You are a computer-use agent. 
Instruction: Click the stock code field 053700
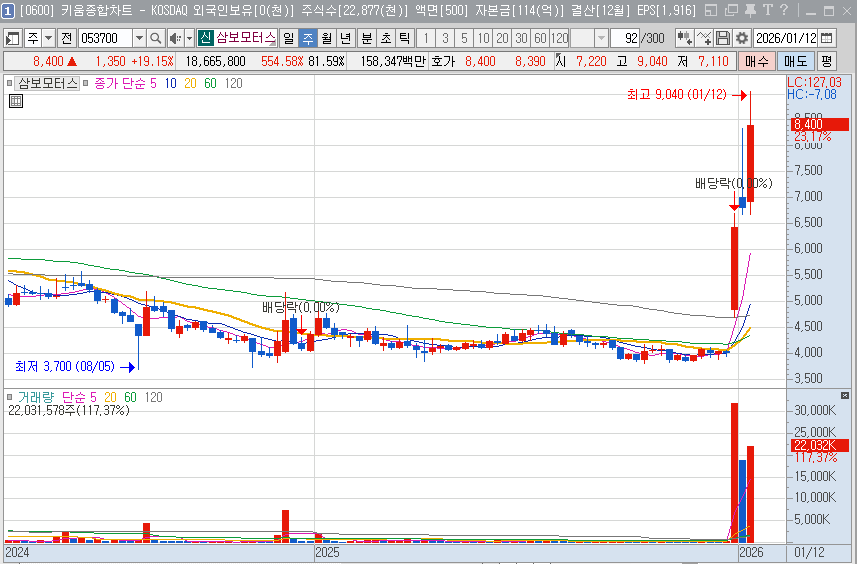pyautogui.click(x=104, y=38)
